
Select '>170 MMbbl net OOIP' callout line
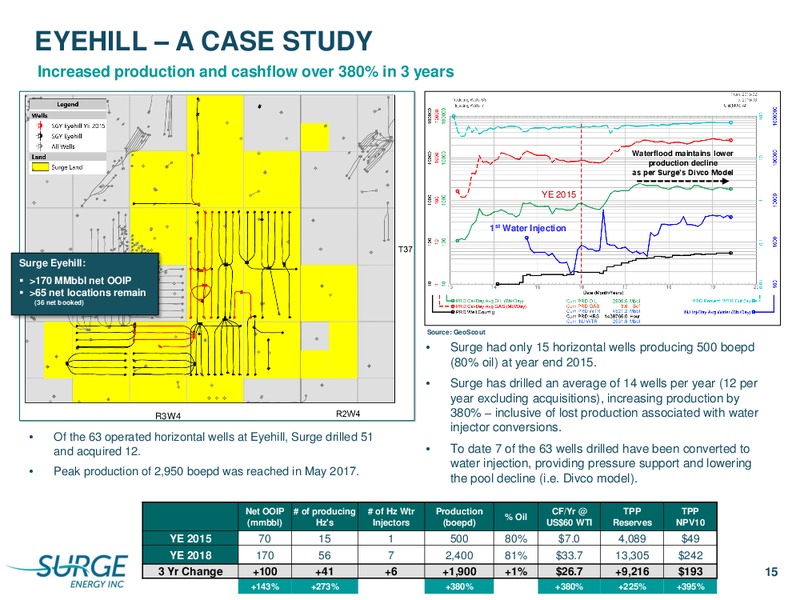80,280
